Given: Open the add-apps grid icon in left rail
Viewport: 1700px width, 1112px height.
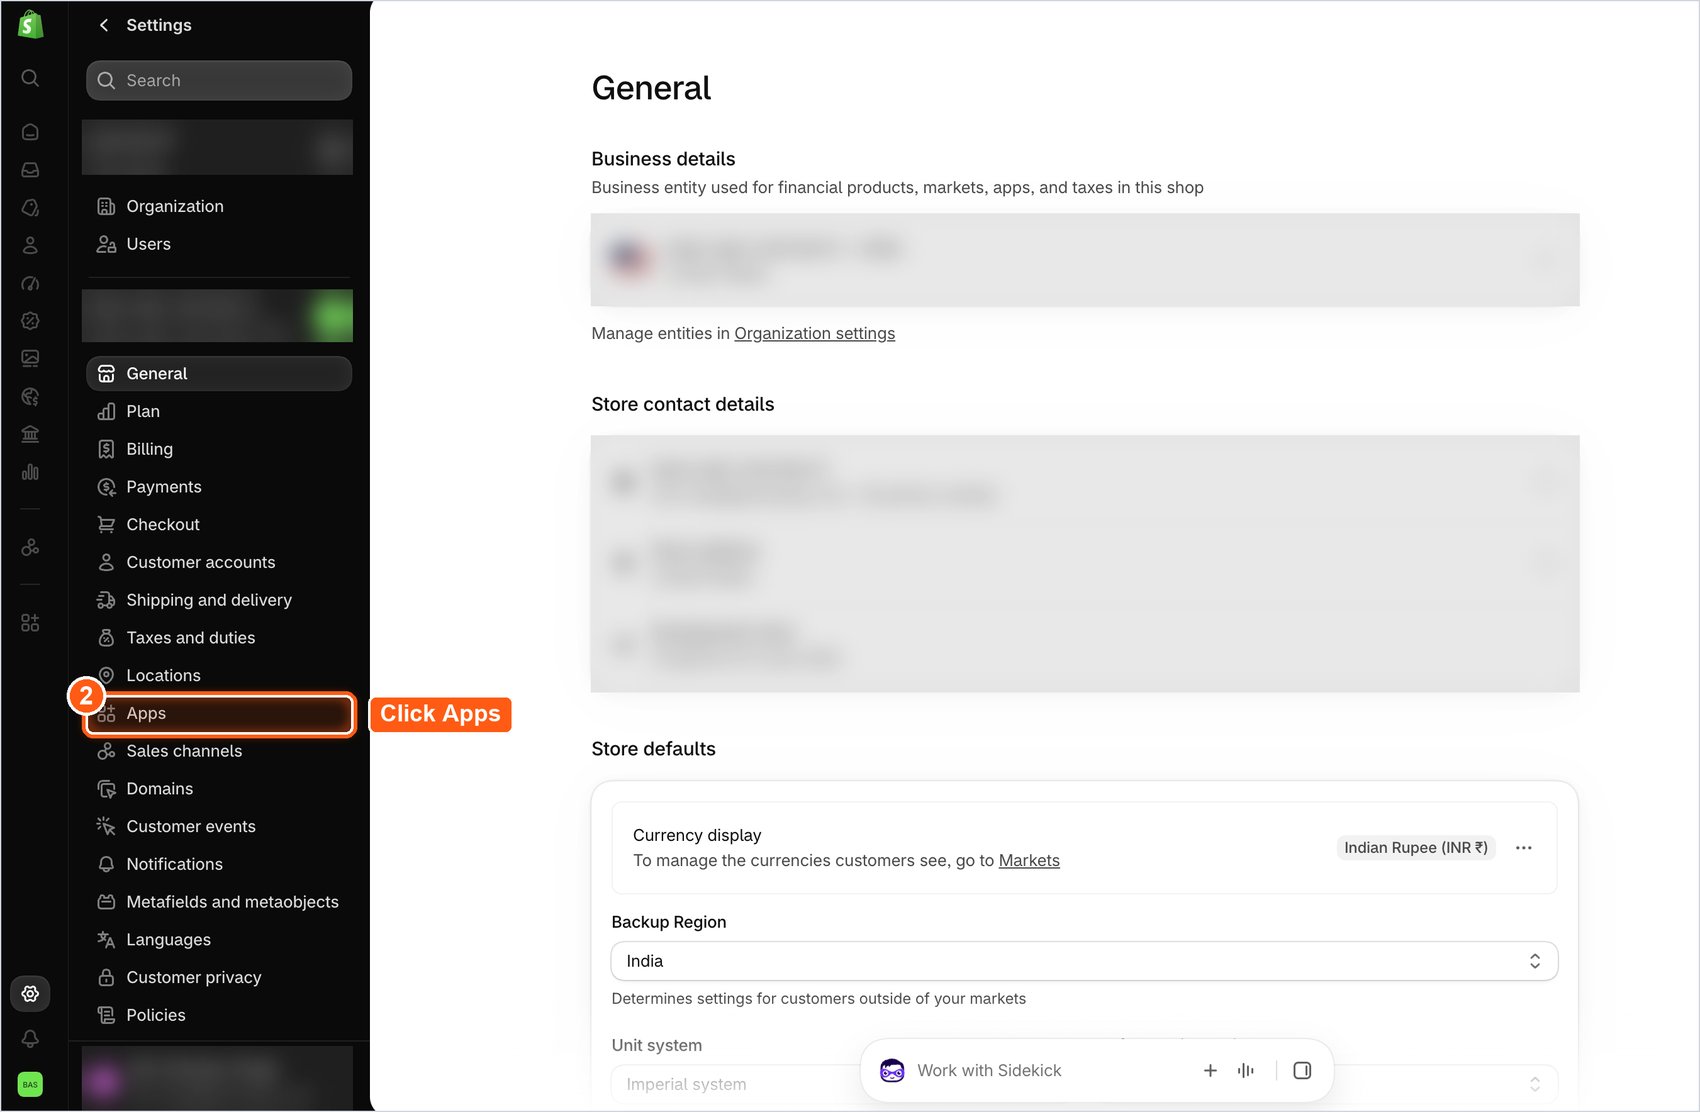Looking at the screenshot, I should coord(30,623).
